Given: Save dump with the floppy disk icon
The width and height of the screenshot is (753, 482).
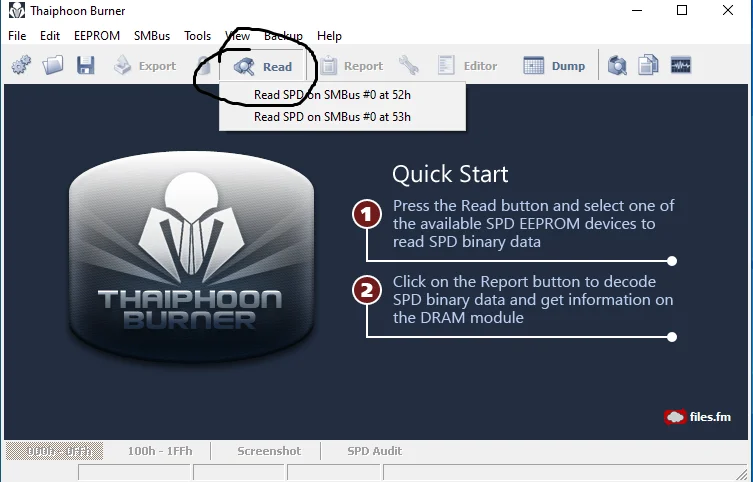Looking at the screenshot, I should click(85, 65).
